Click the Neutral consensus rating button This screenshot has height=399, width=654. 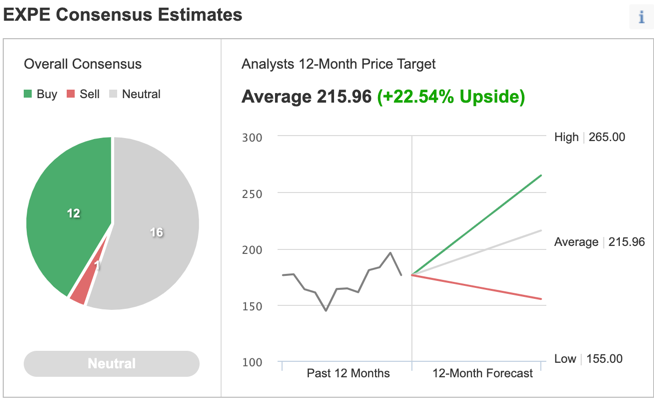[111, 364]
